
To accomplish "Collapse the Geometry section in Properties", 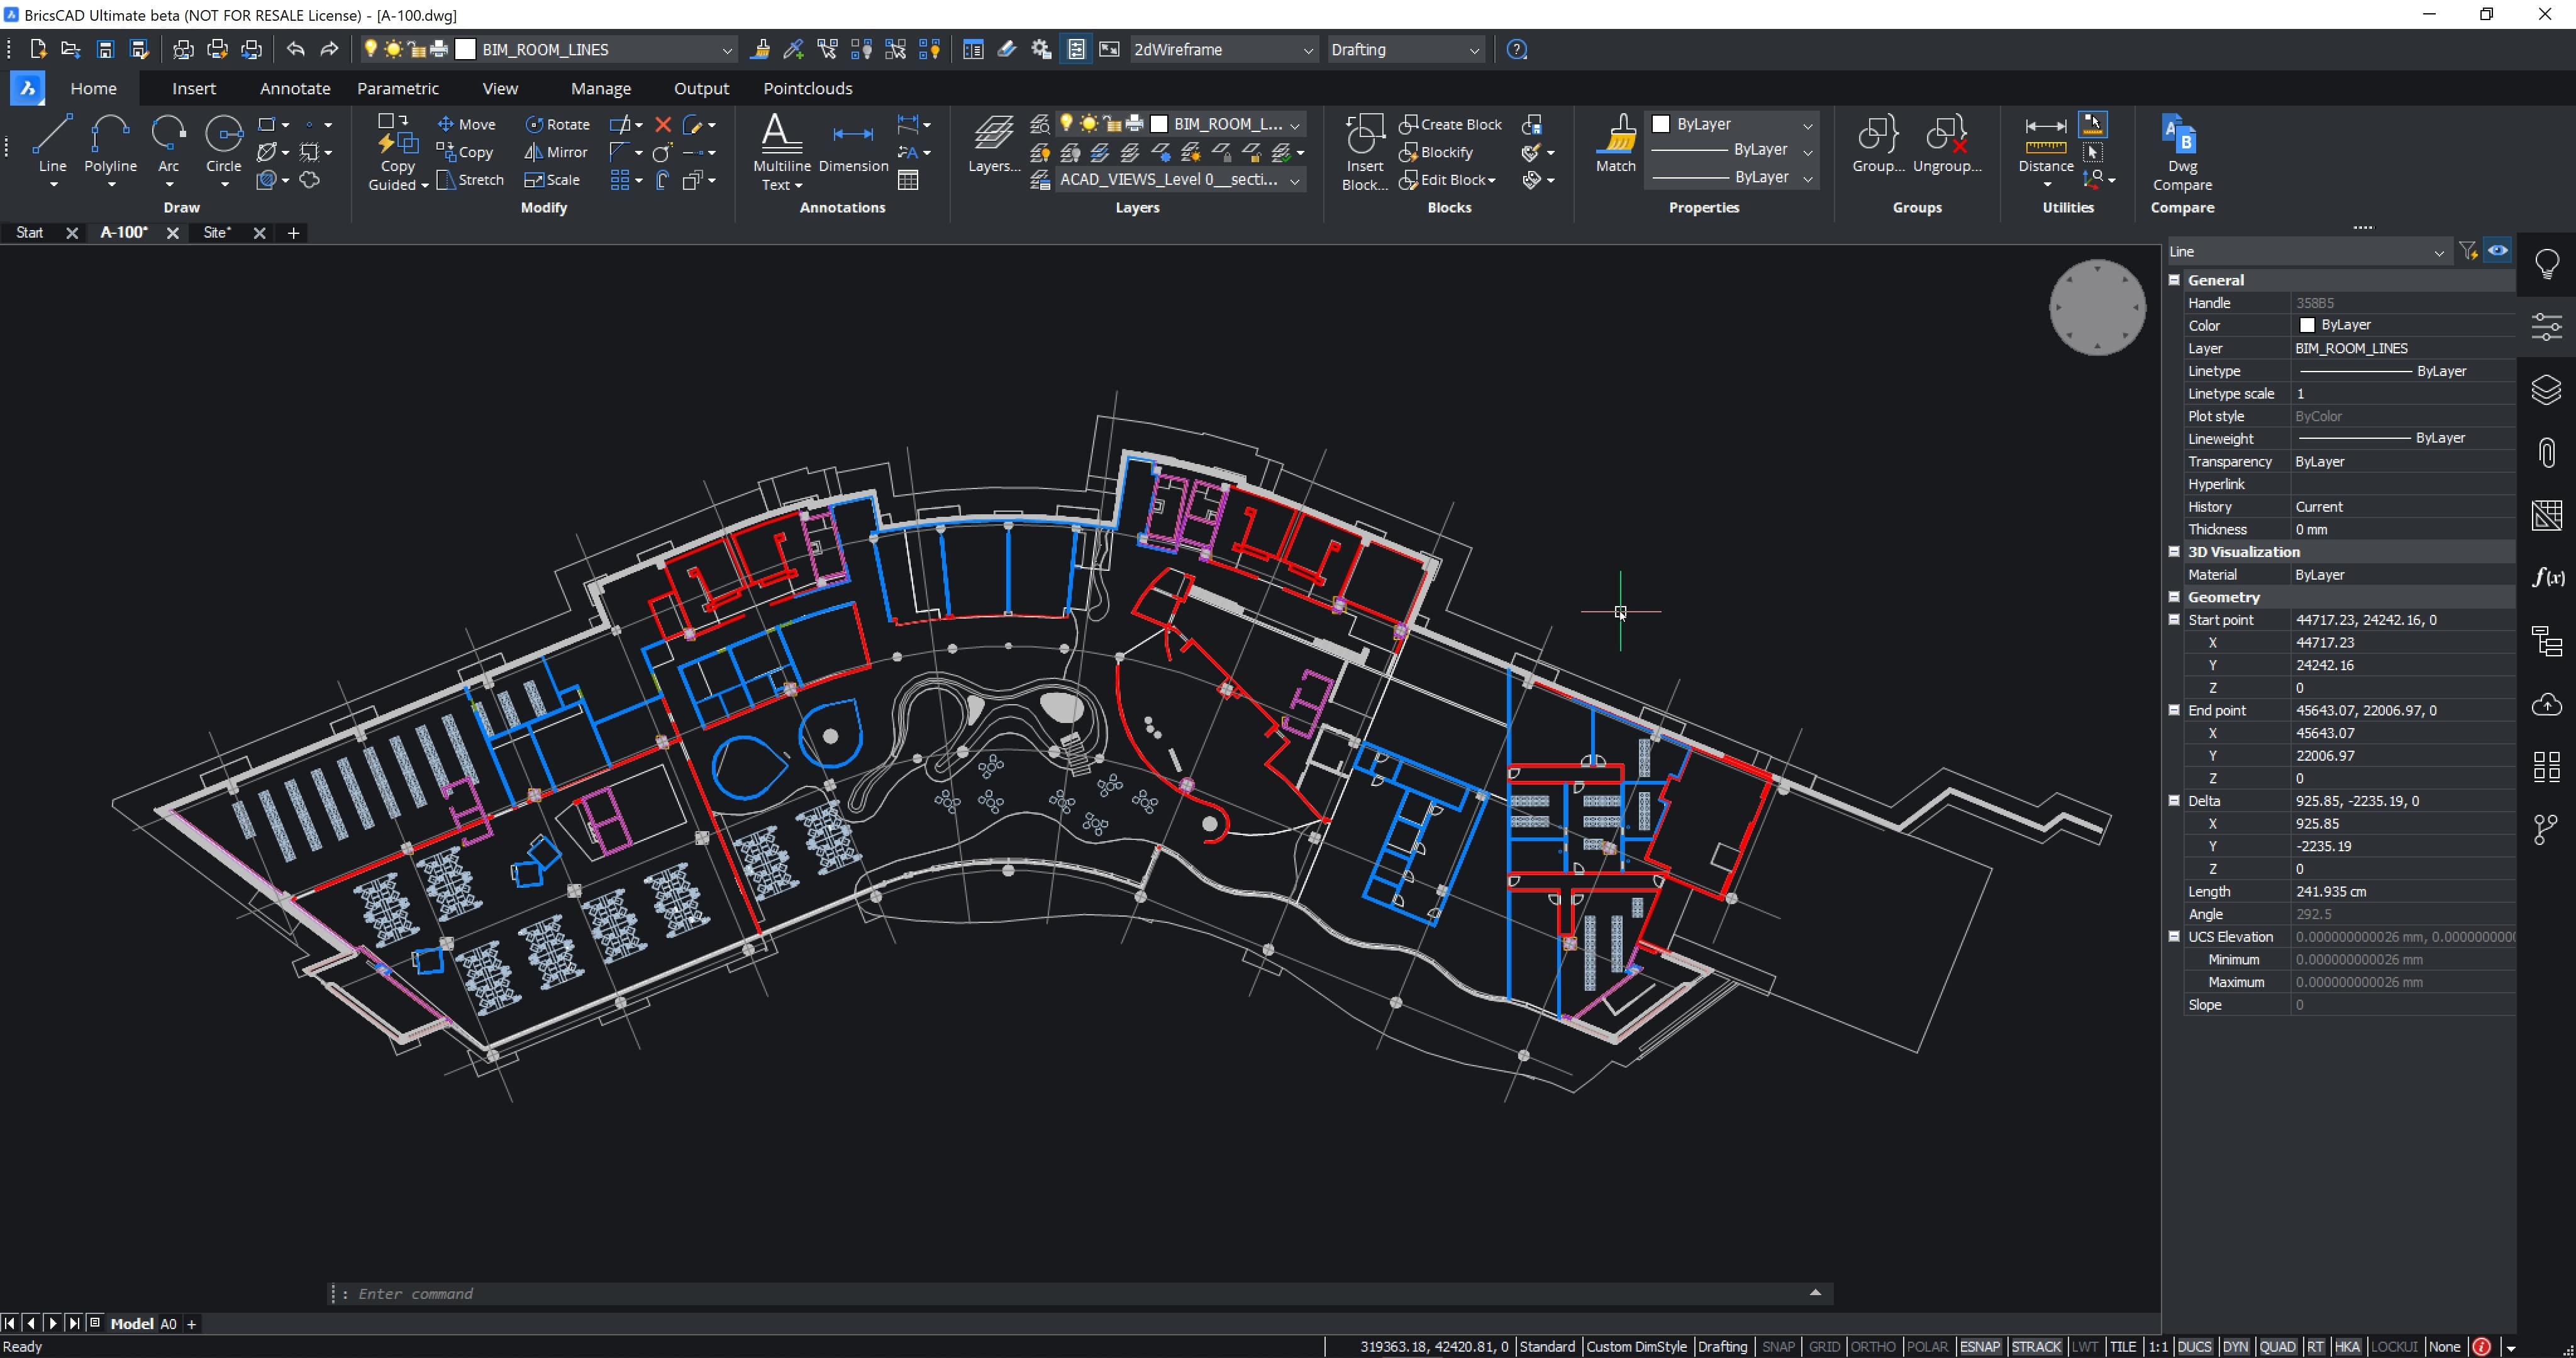I will tap(2174, 597).
